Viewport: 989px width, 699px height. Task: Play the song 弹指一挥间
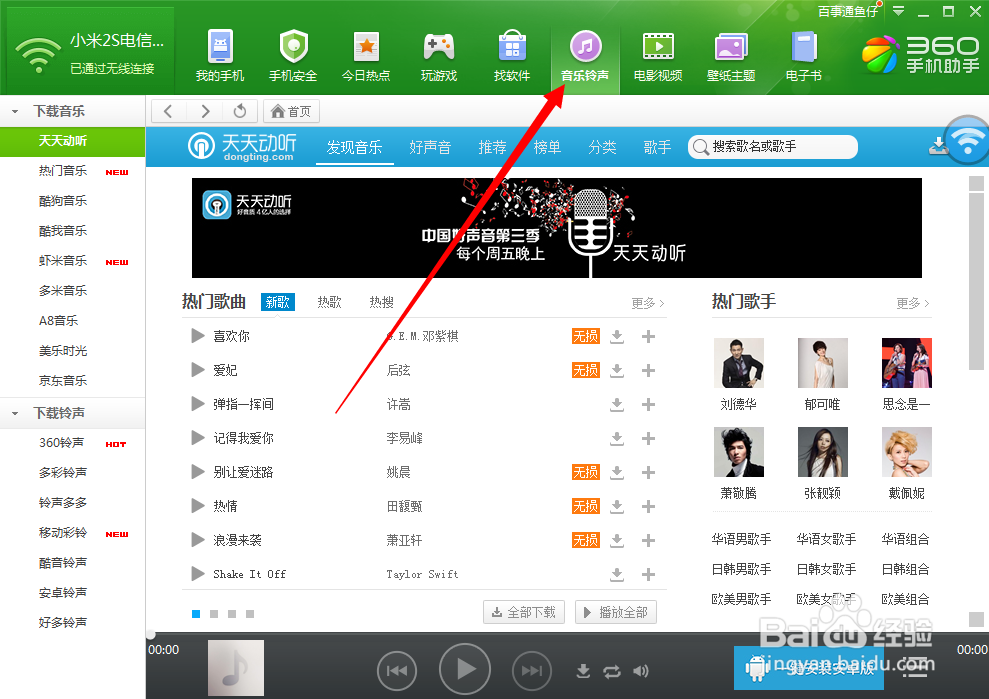tap(198, 404)
